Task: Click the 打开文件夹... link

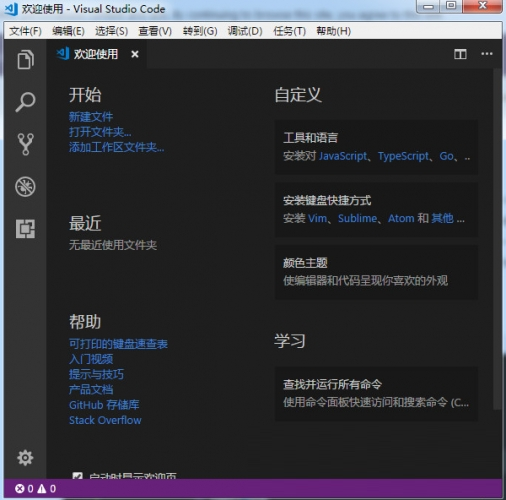Action: pyautogui.click(x=100, y=132)
